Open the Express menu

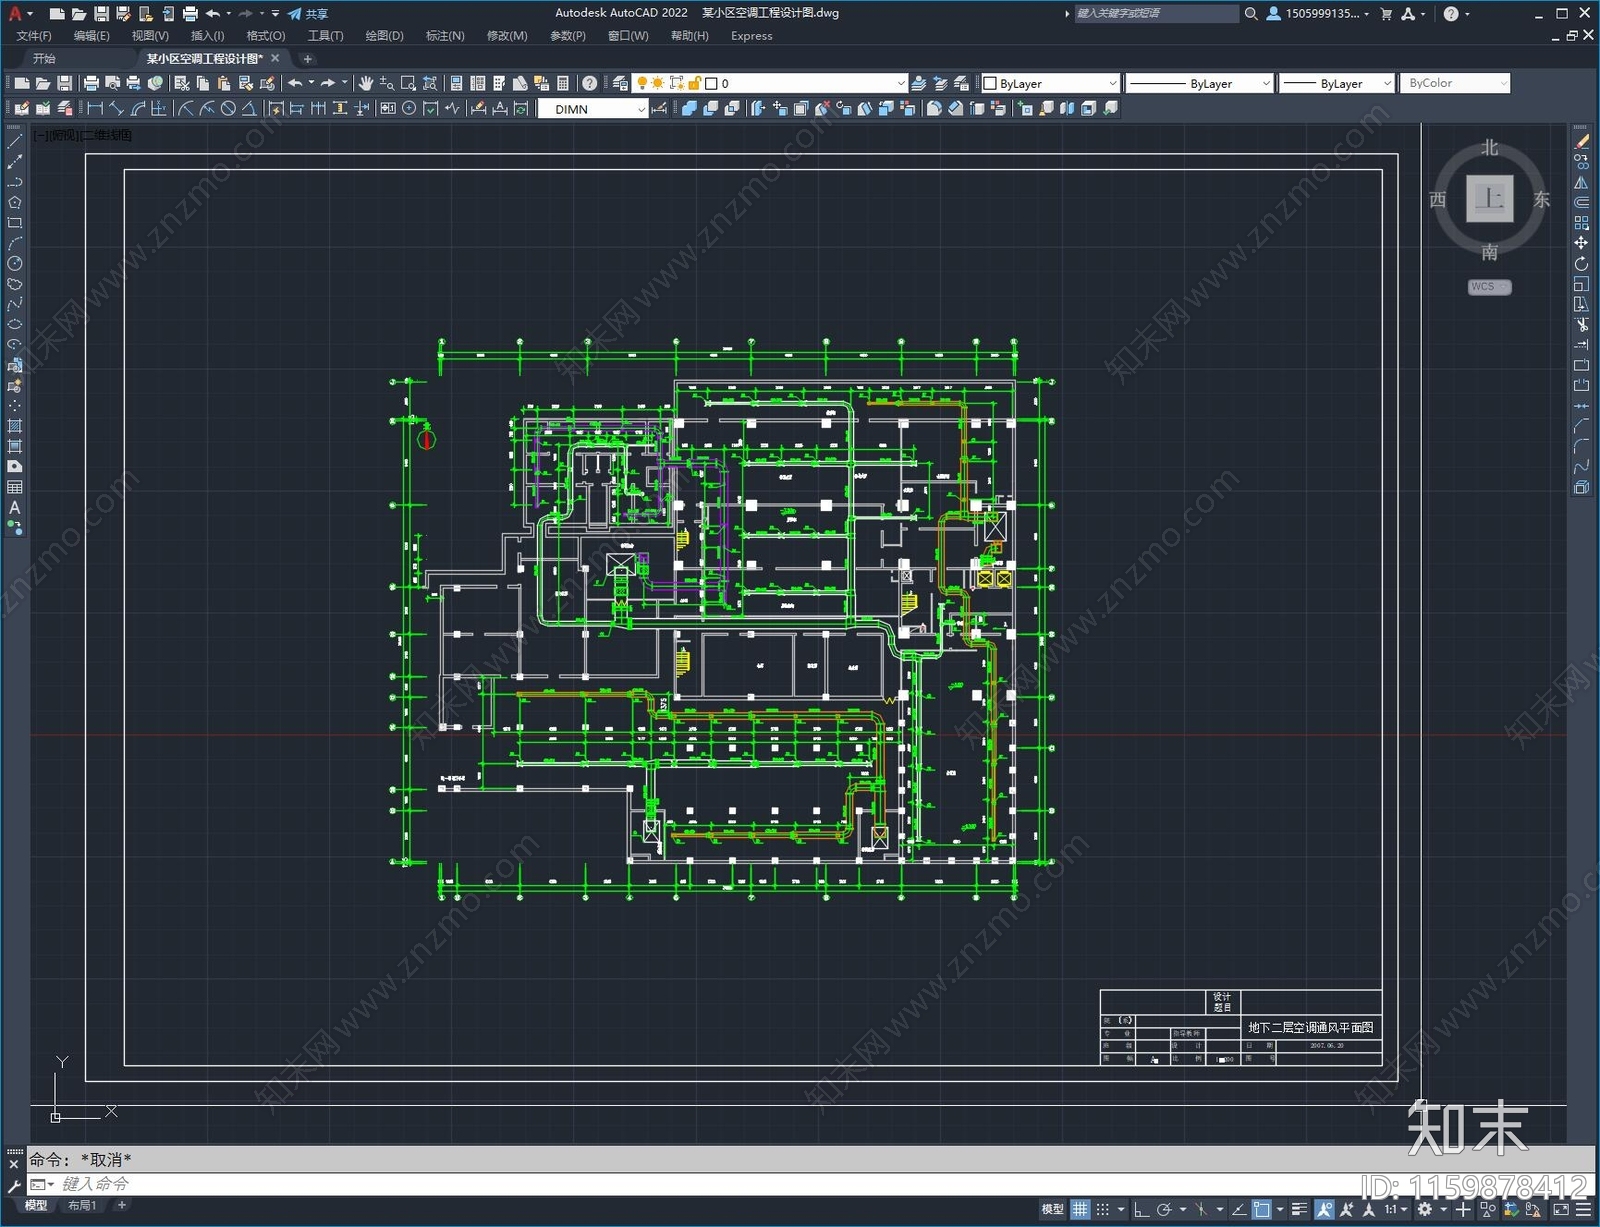coord(751,36)
